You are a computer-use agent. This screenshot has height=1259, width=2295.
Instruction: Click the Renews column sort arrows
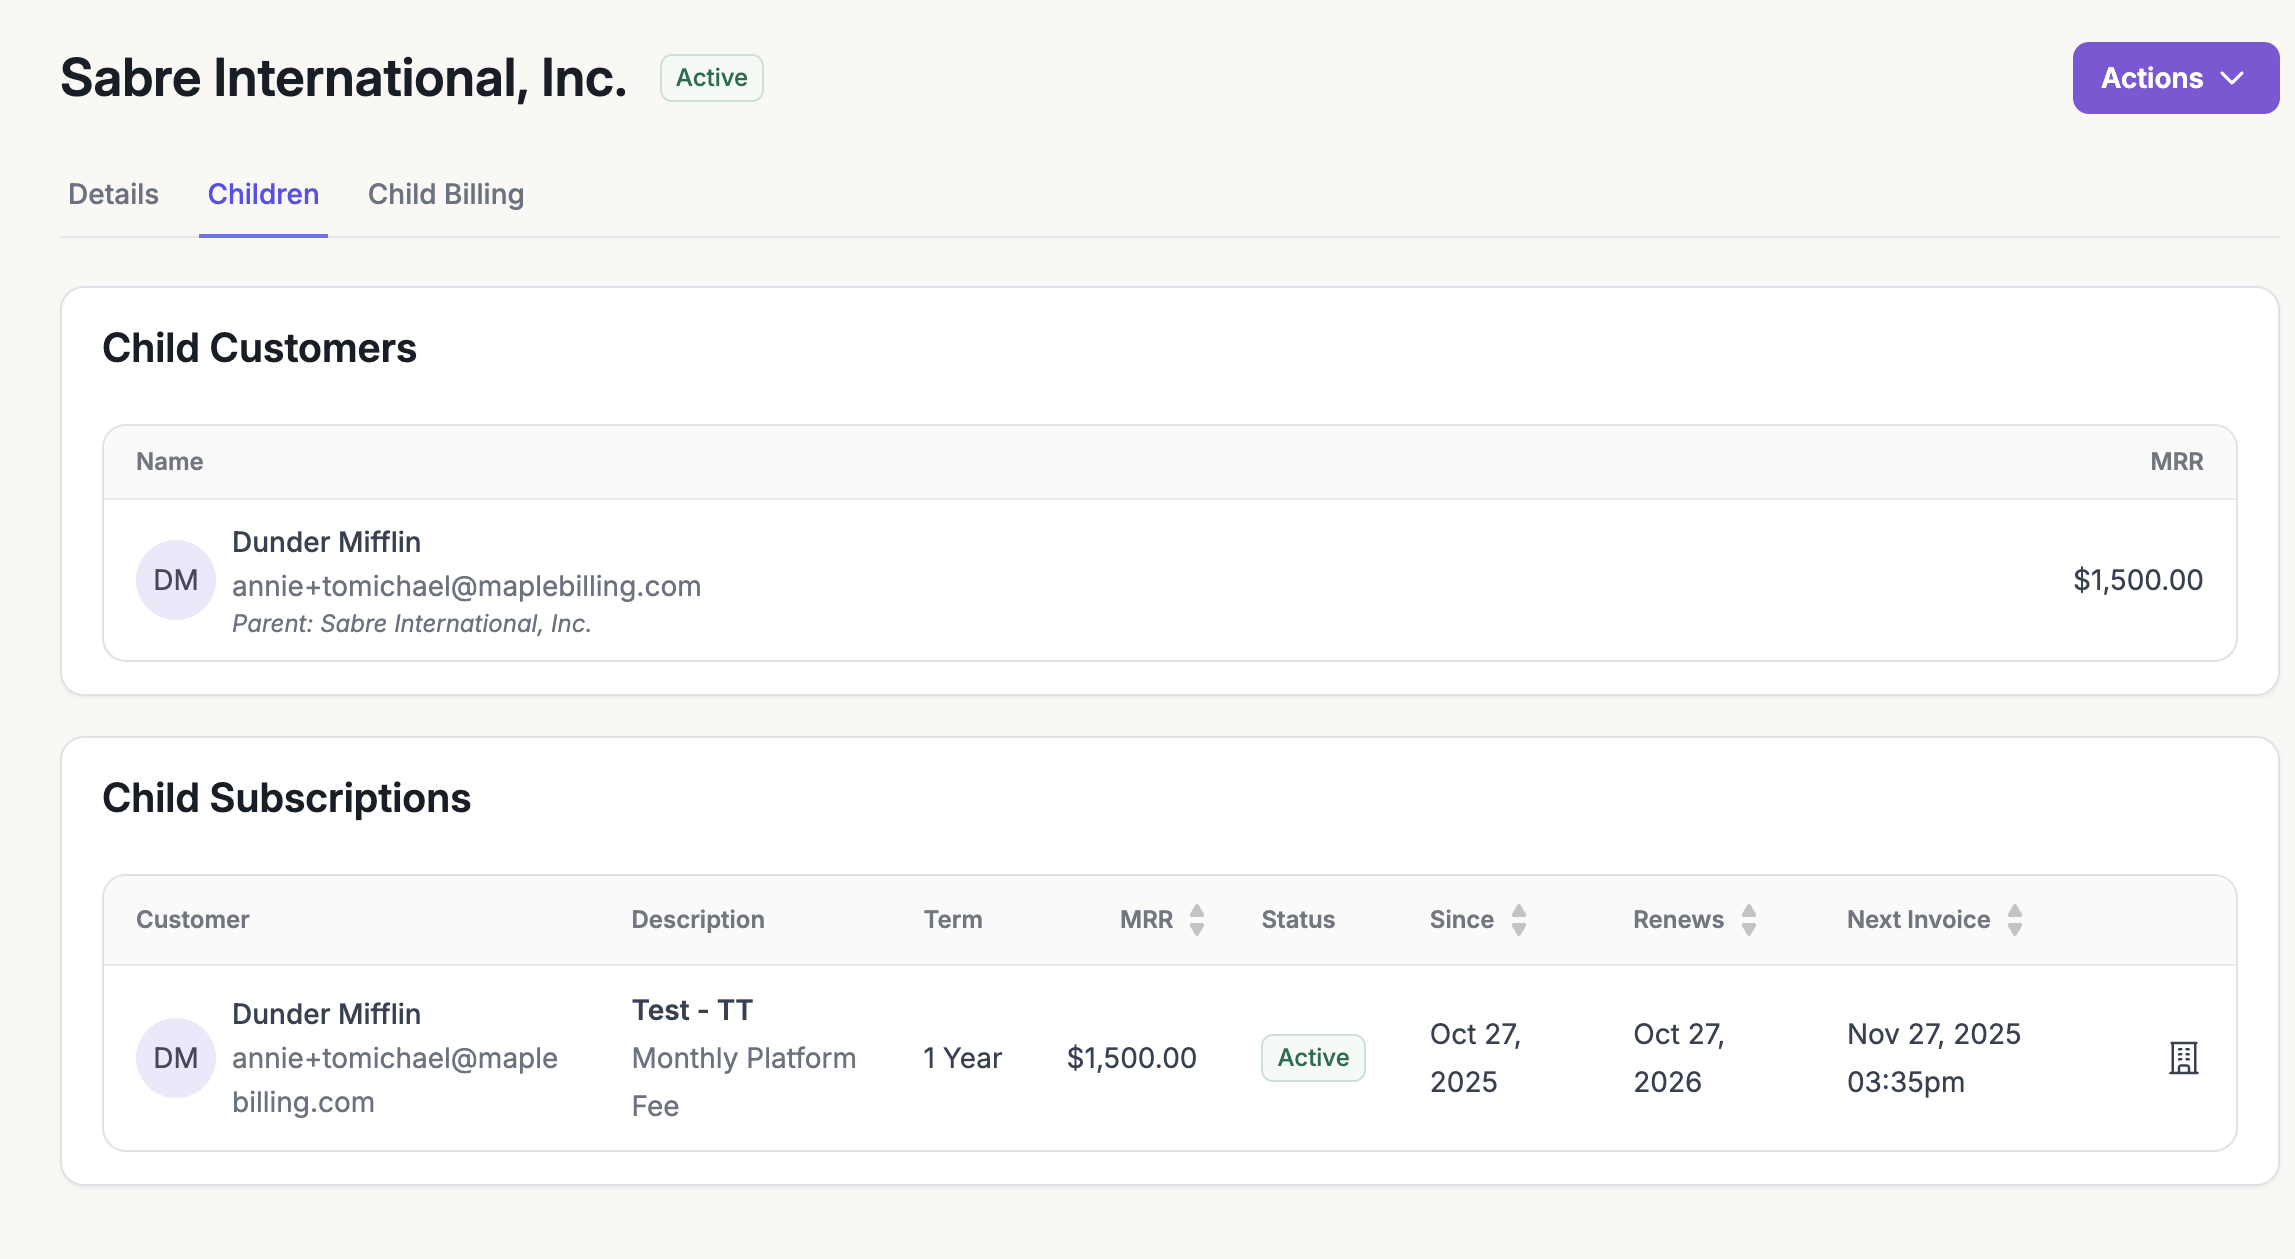coord(1748,920)
